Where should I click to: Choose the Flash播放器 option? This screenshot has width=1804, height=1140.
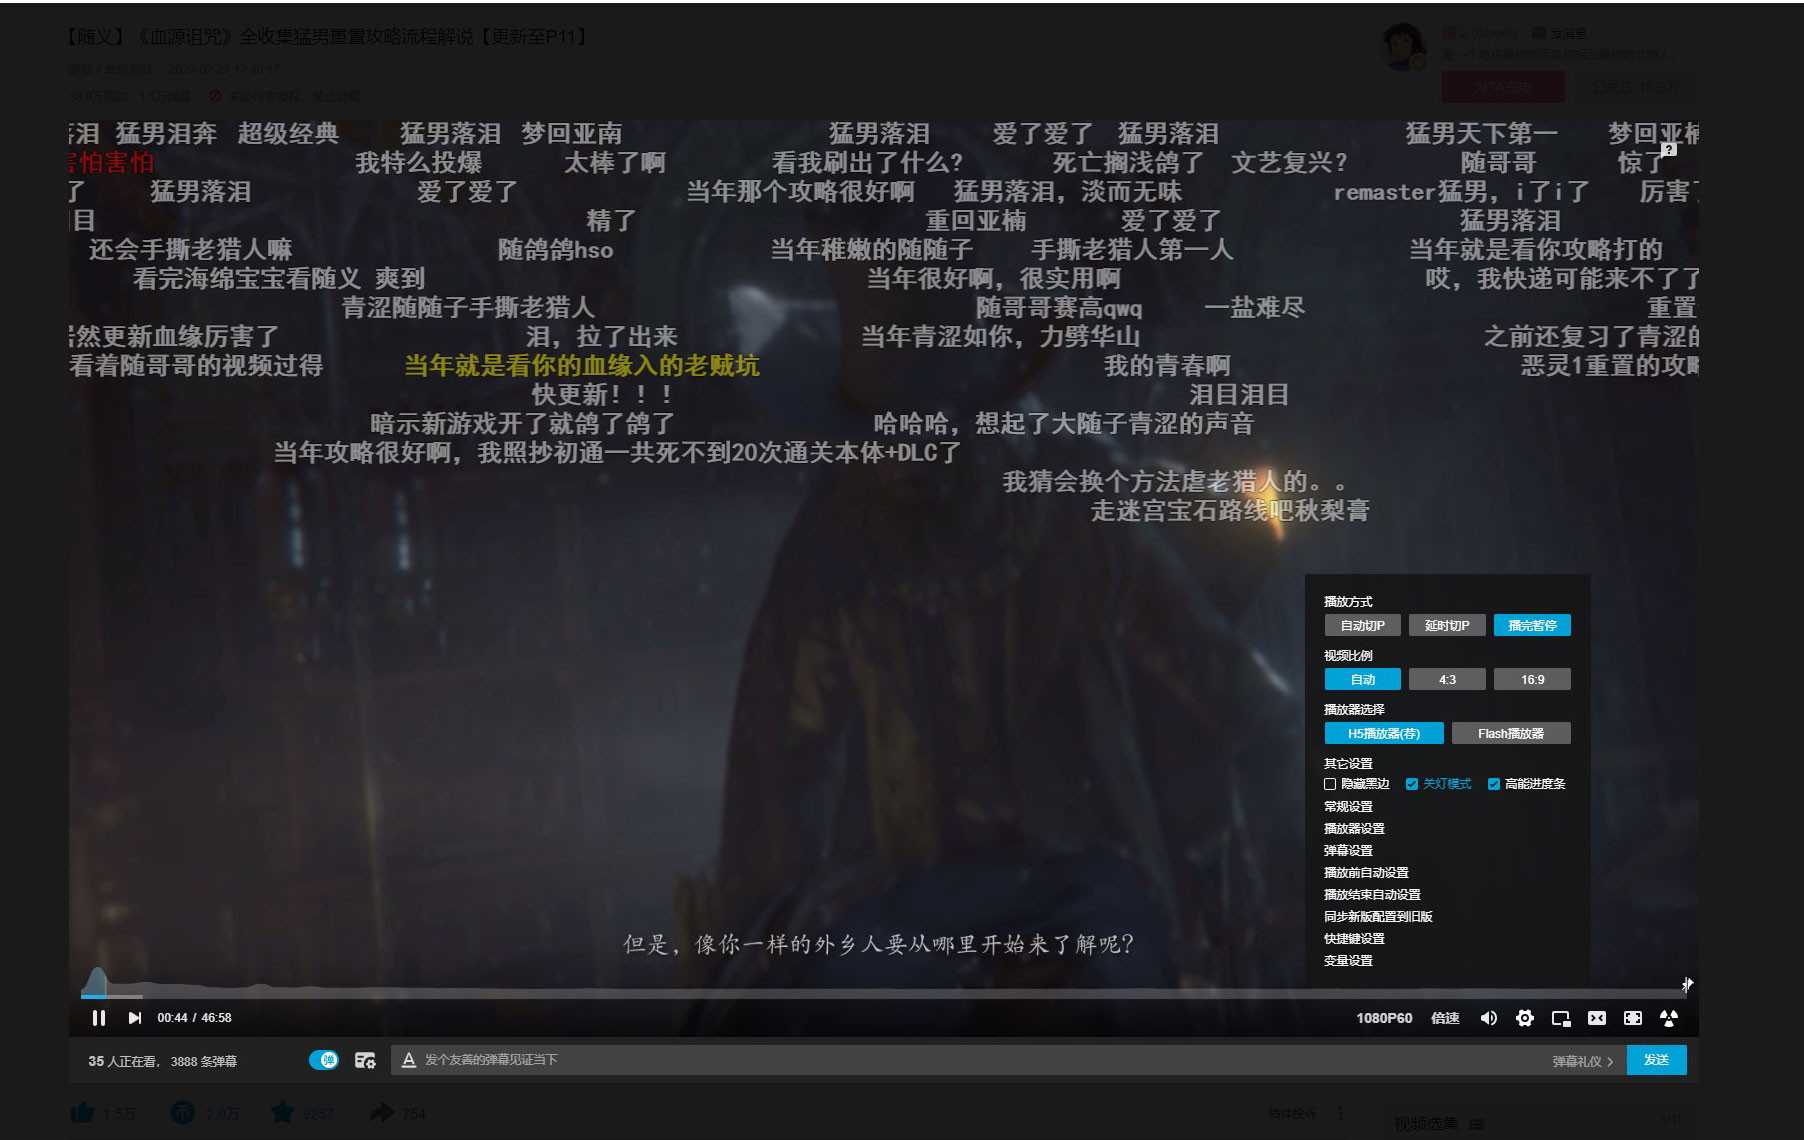coord(1511,734)
